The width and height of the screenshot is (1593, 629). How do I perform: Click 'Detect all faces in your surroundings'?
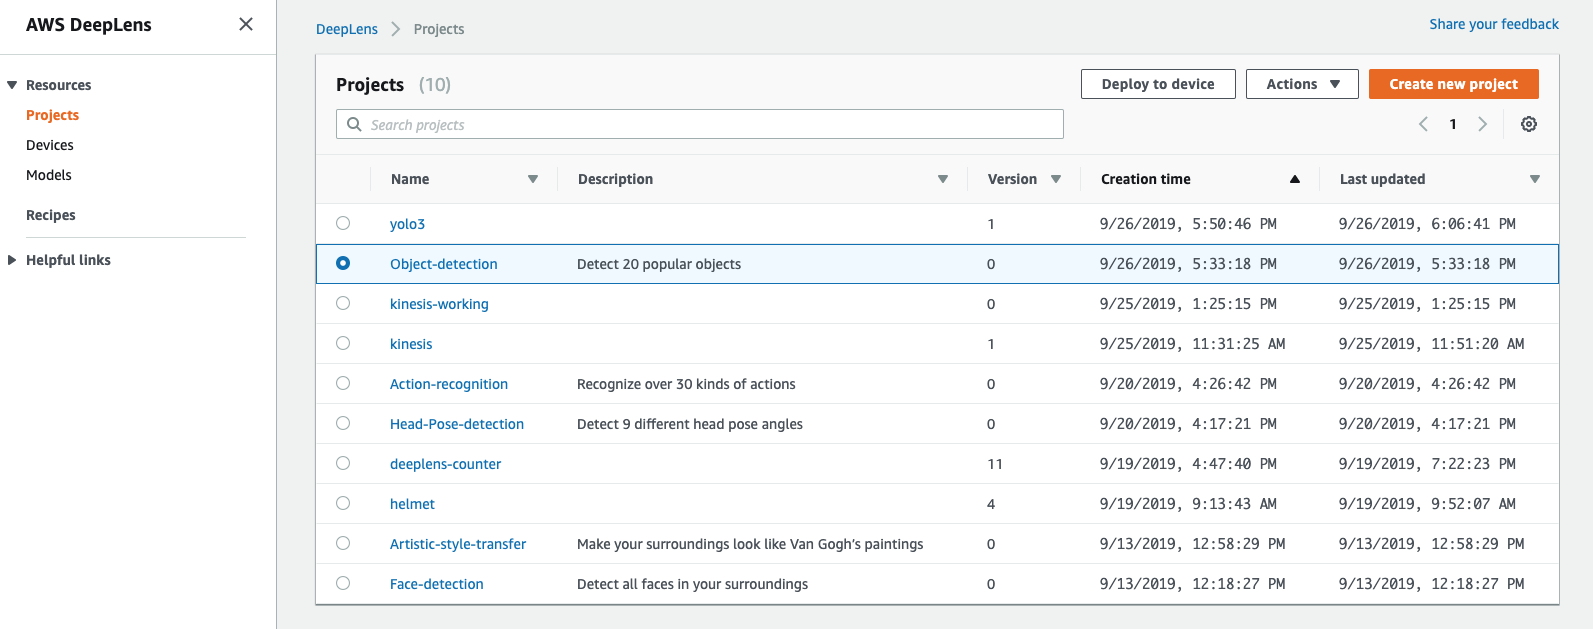point(692,584)
